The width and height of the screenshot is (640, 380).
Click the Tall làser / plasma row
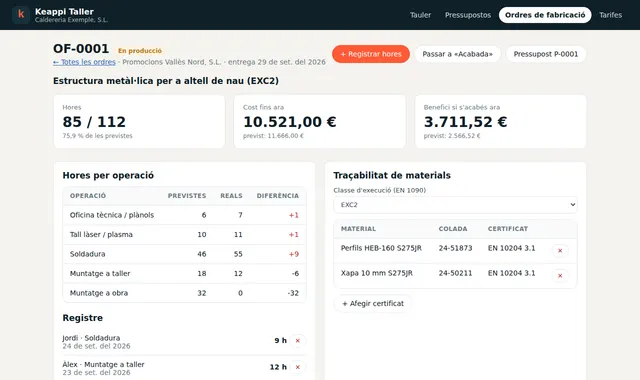184,235
